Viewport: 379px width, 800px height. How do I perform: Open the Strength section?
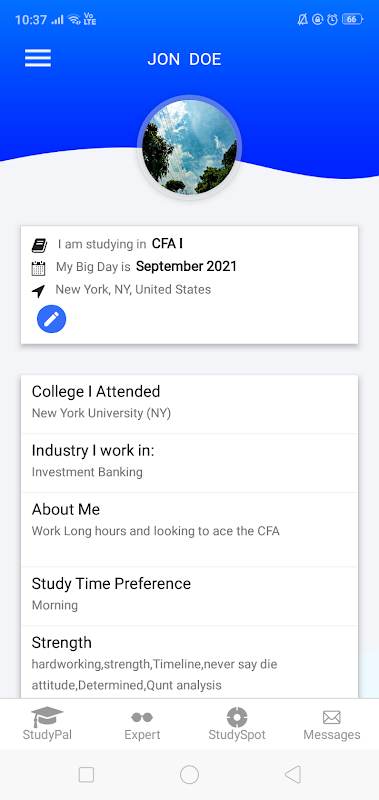(189, 662)
